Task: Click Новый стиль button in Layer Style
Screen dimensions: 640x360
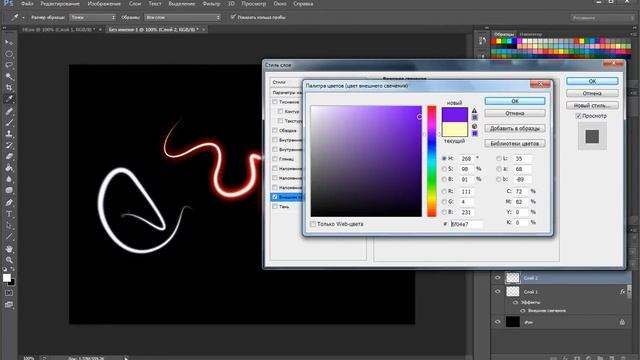Action: 592,105
